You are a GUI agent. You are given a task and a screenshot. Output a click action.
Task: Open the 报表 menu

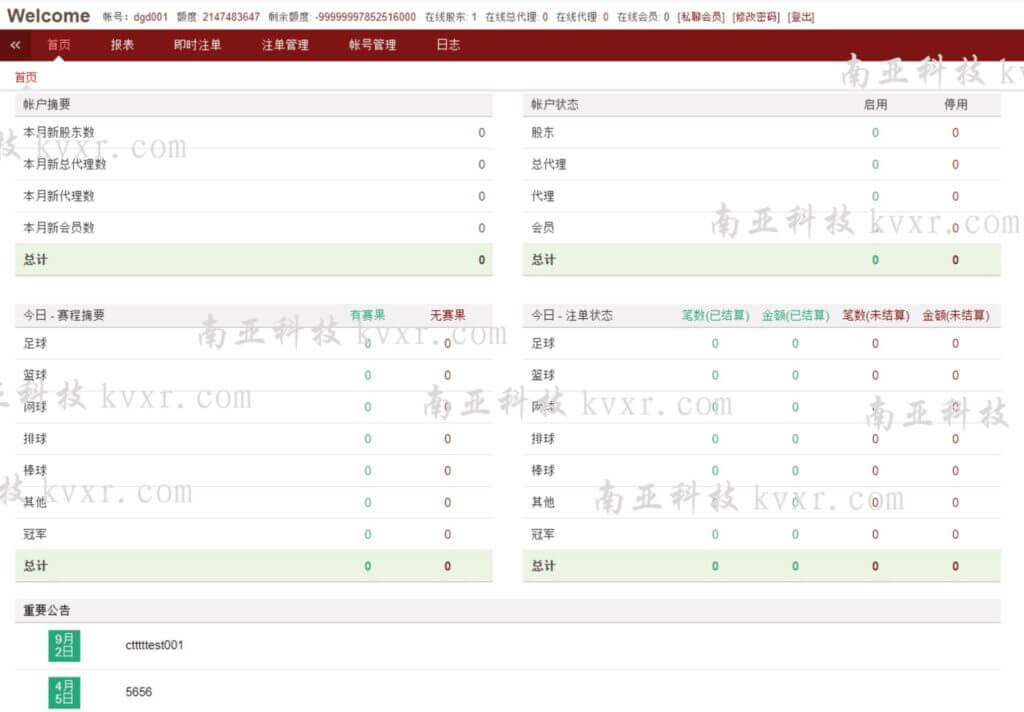point(122,45)
